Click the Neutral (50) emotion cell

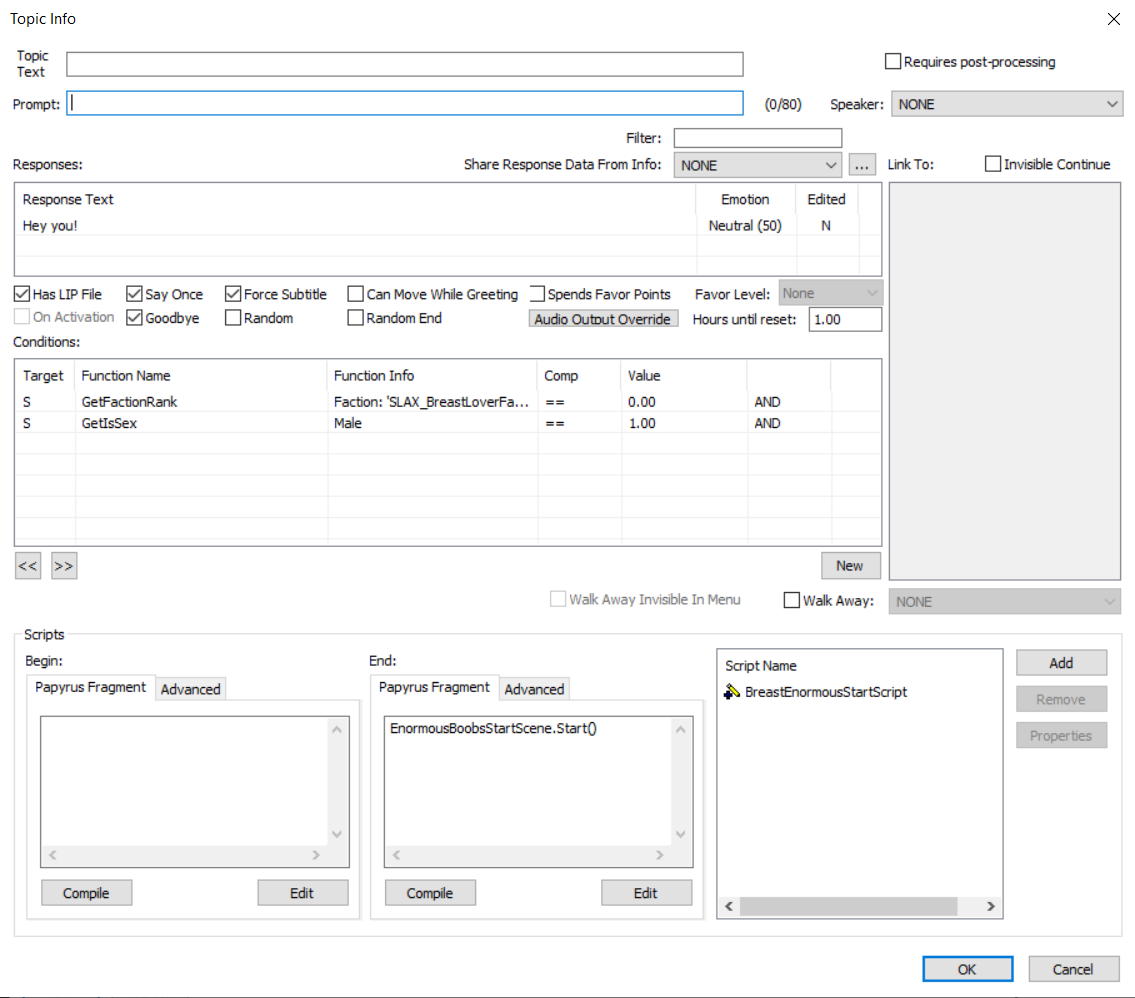click(x=745, y=226)
